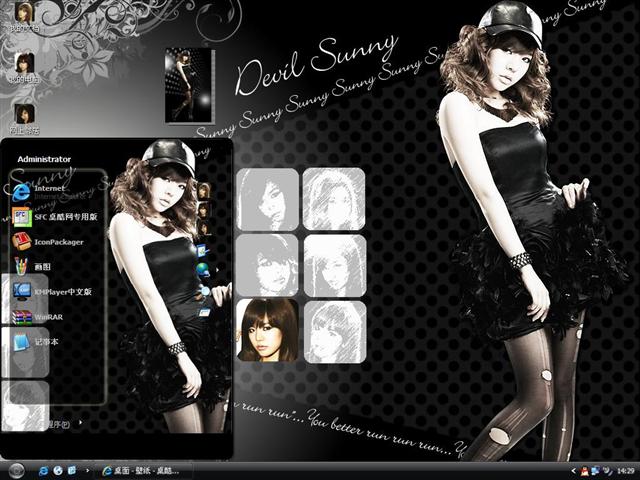Image resolution: width=640 pixels, height=480 pixels.
Task: Open 画图 (Paint) from the Start menu
Action: tap(31, 267)
